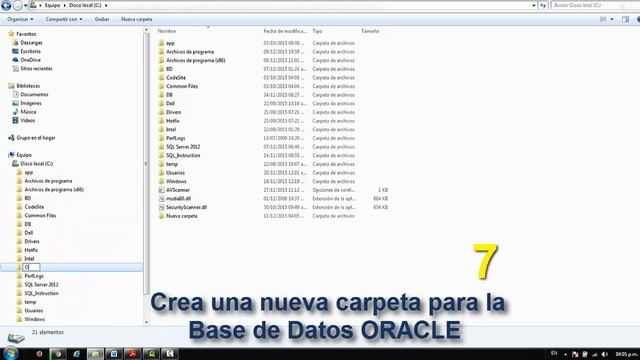Click the volume speaker tray icon
This screenshot has width=640, height=360.
click(x=605, y=354)
